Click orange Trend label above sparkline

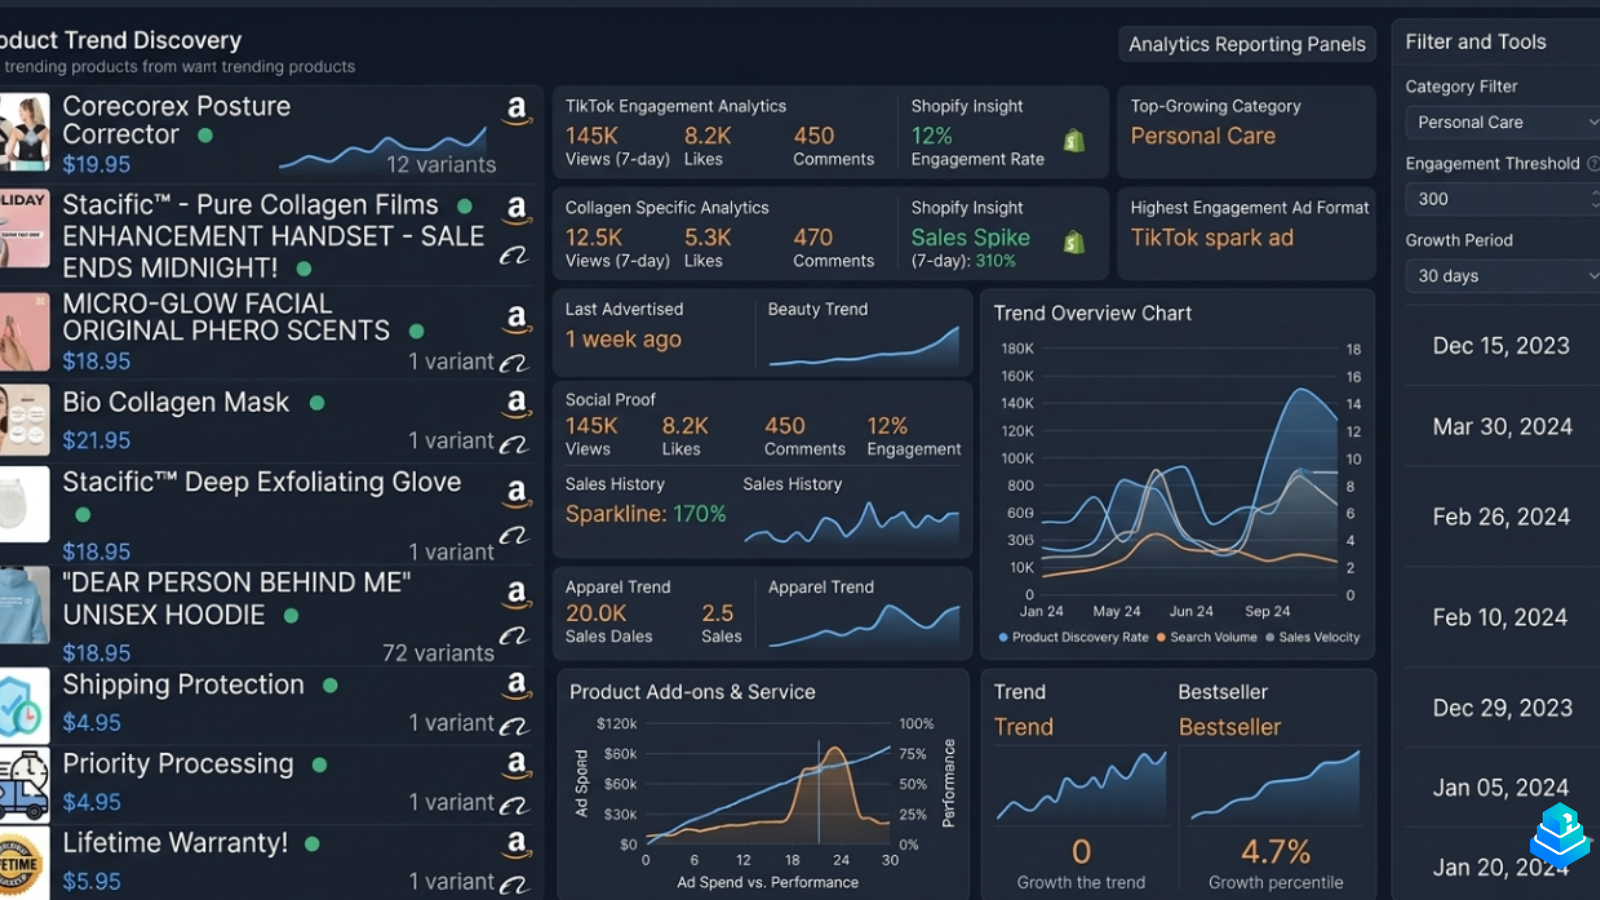coord(1023,727)
